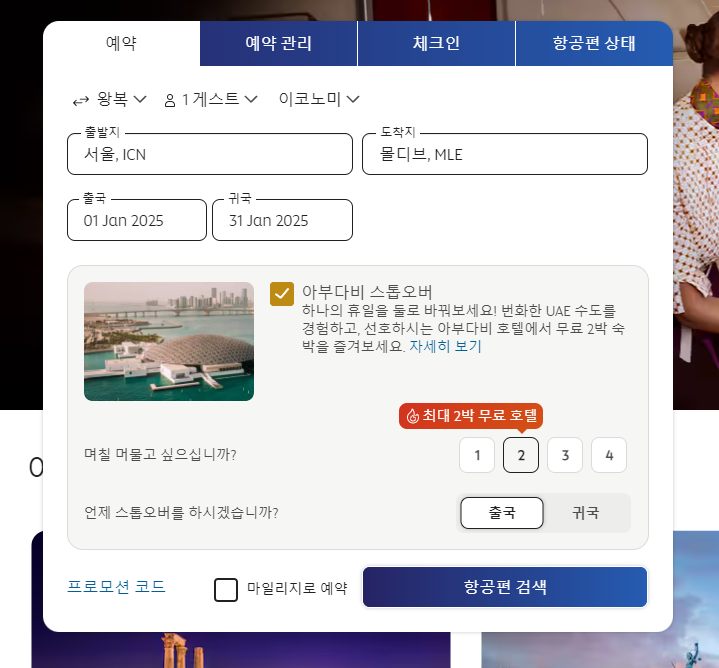
Task: Click the round-trip arrows icon beside 왕복
Action: pos(81,100)
